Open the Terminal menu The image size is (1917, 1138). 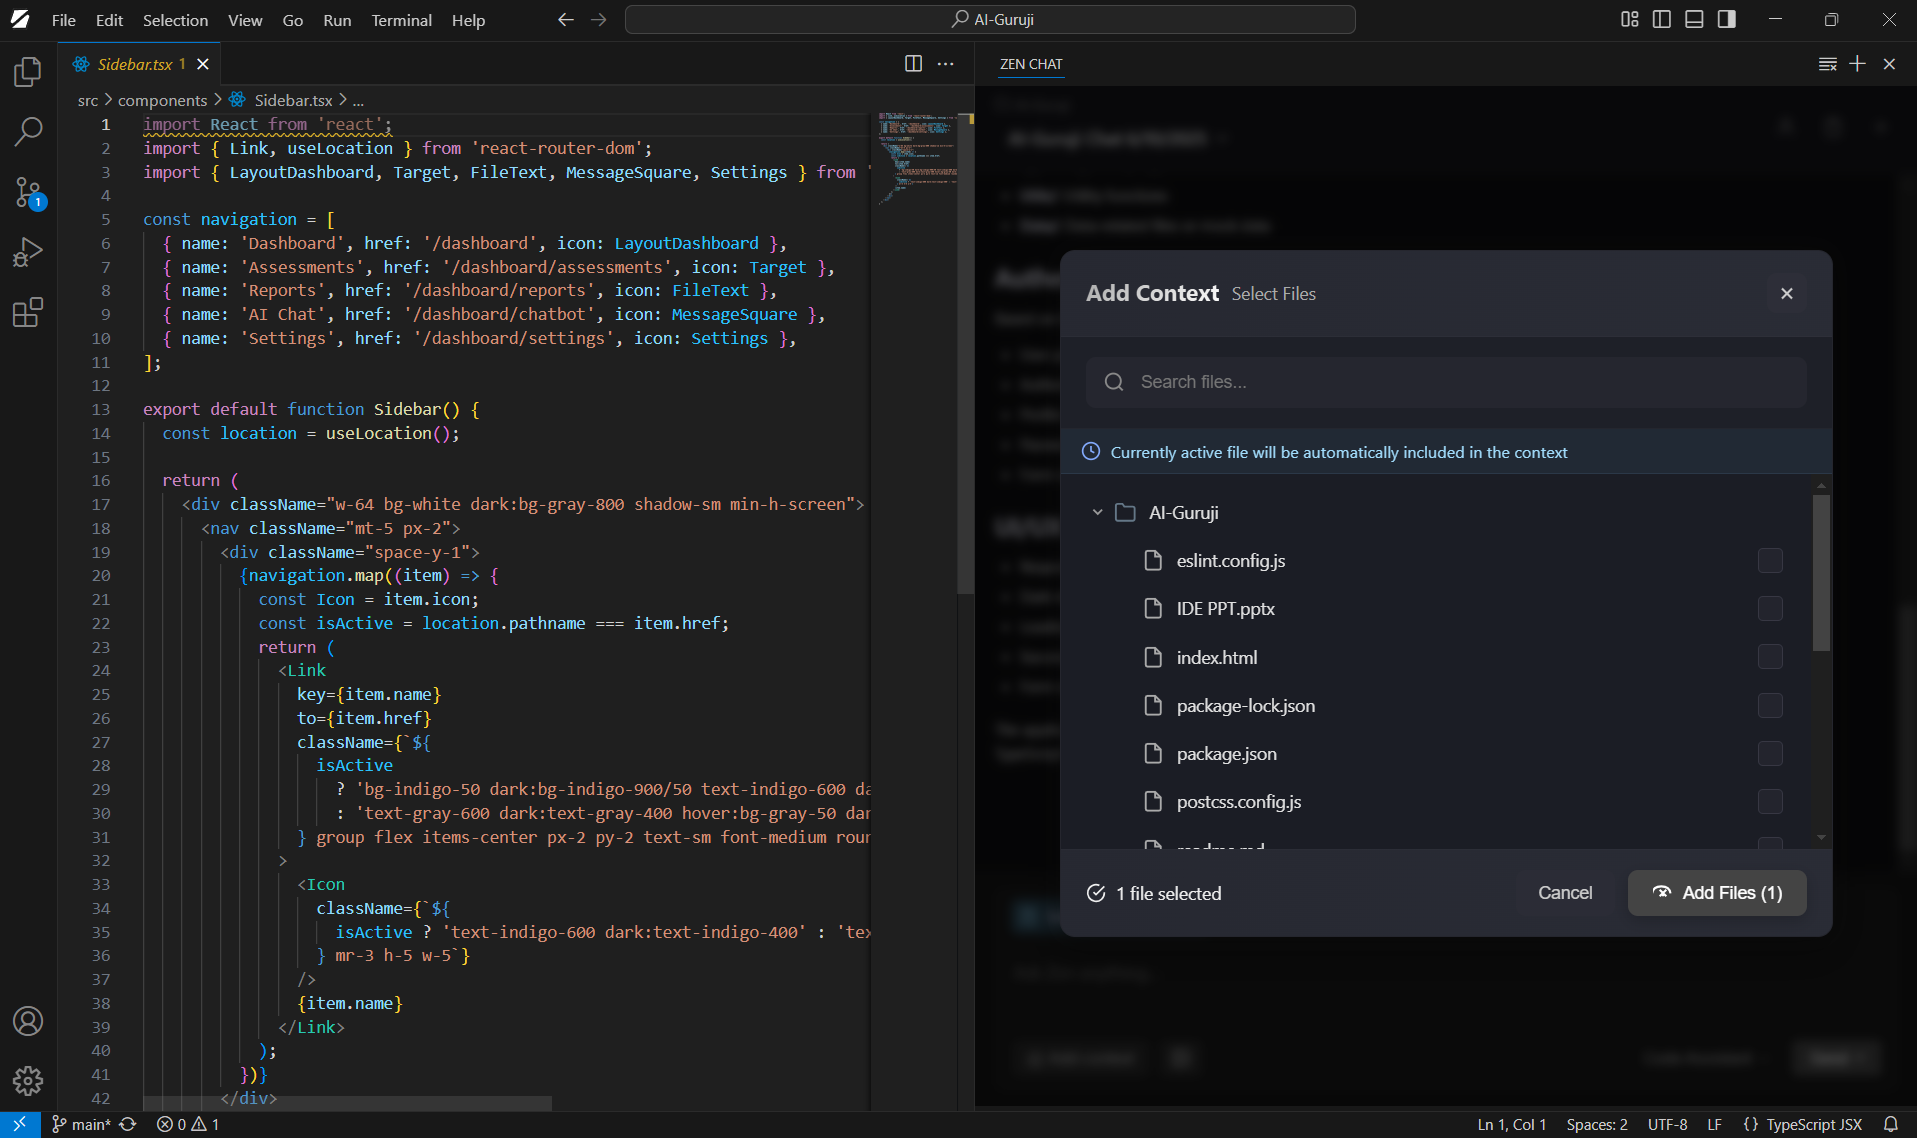401,20
